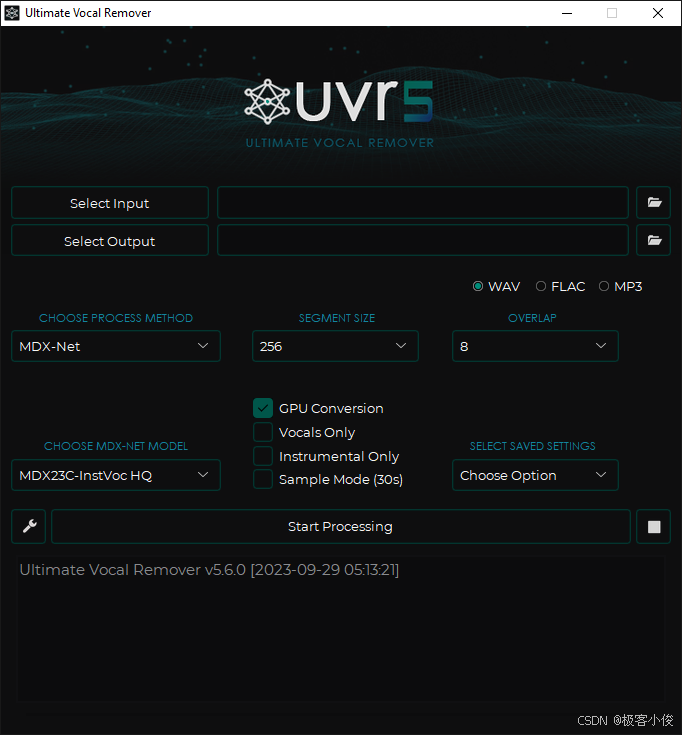
Task: Open the input folder browse icon
Action: [x=653, y=202]
